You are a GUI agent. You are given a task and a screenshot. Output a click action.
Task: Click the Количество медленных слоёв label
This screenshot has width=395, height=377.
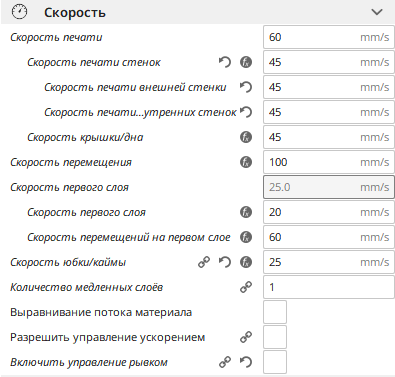click(86, 287)
